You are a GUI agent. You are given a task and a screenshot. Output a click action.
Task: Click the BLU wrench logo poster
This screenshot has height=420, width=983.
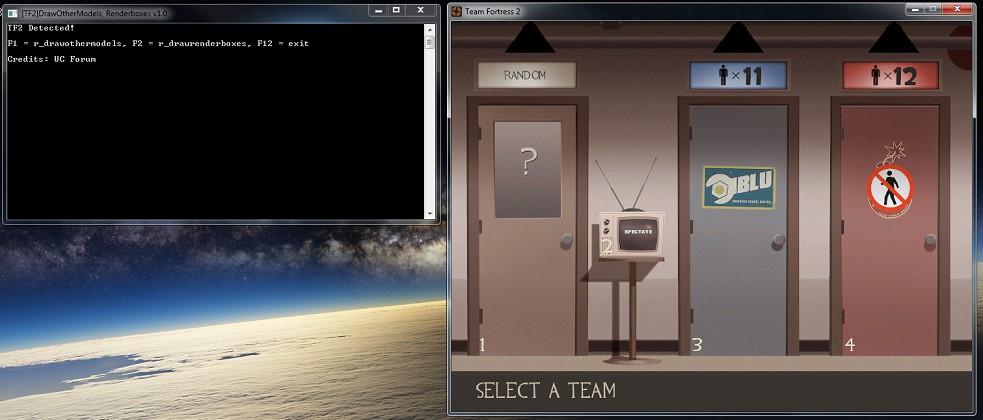pyautogui.click(x=739, y=187)
